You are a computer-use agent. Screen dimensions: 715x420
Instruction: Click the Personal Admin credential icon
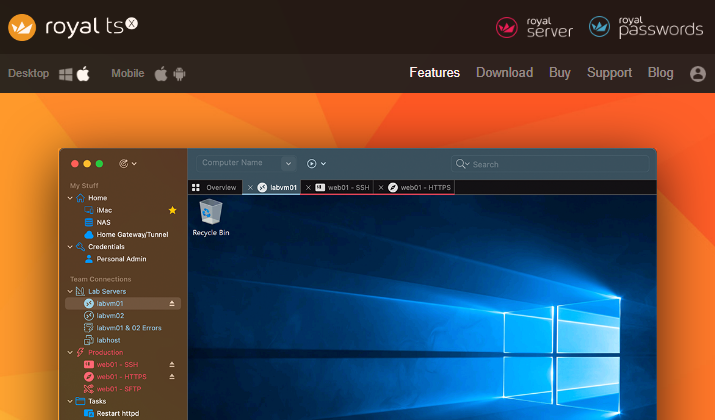click(89, 259)
